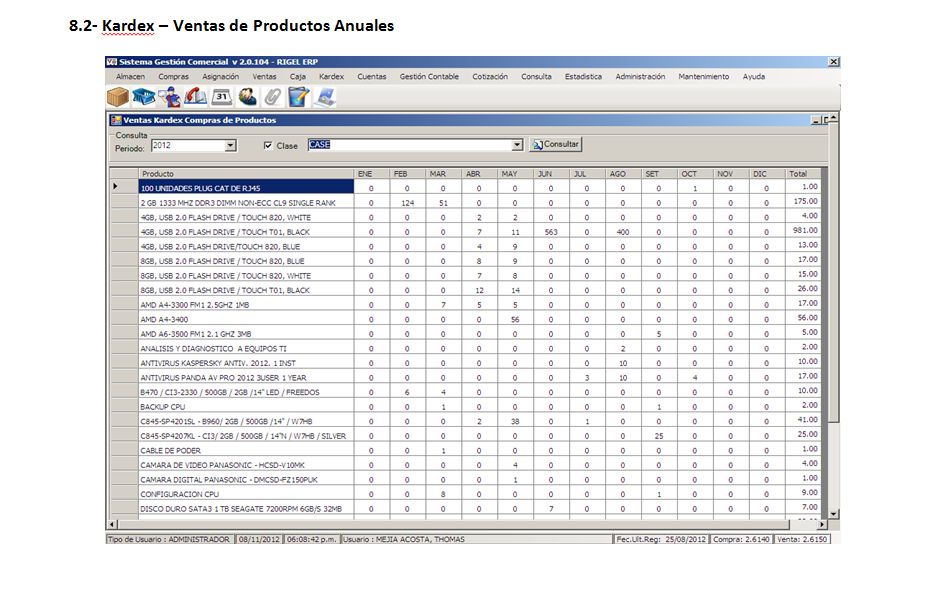Click the cardboard box toolbar icon

click(119, 97)
